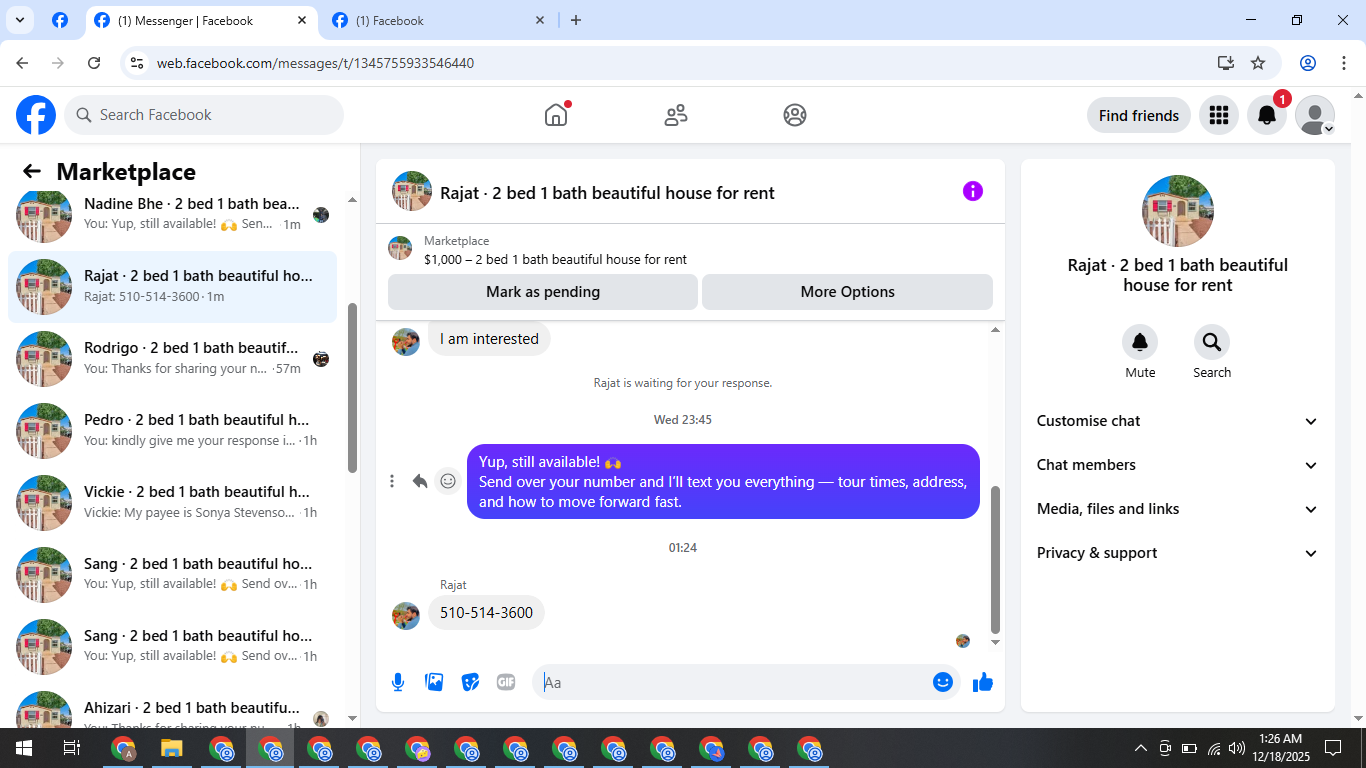
Task: Open Windows Start menu
Action: point(23,748)
